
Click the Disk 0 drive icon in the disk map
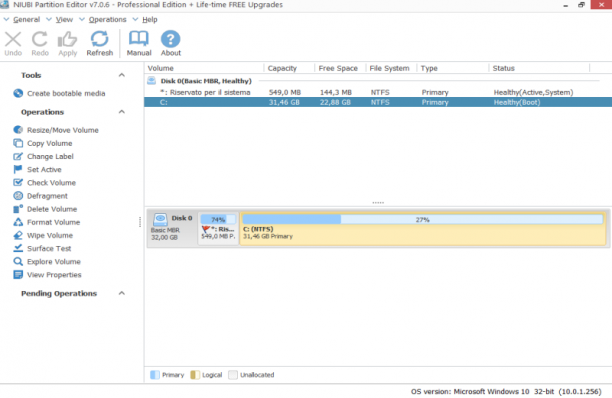tap(160, 220)
